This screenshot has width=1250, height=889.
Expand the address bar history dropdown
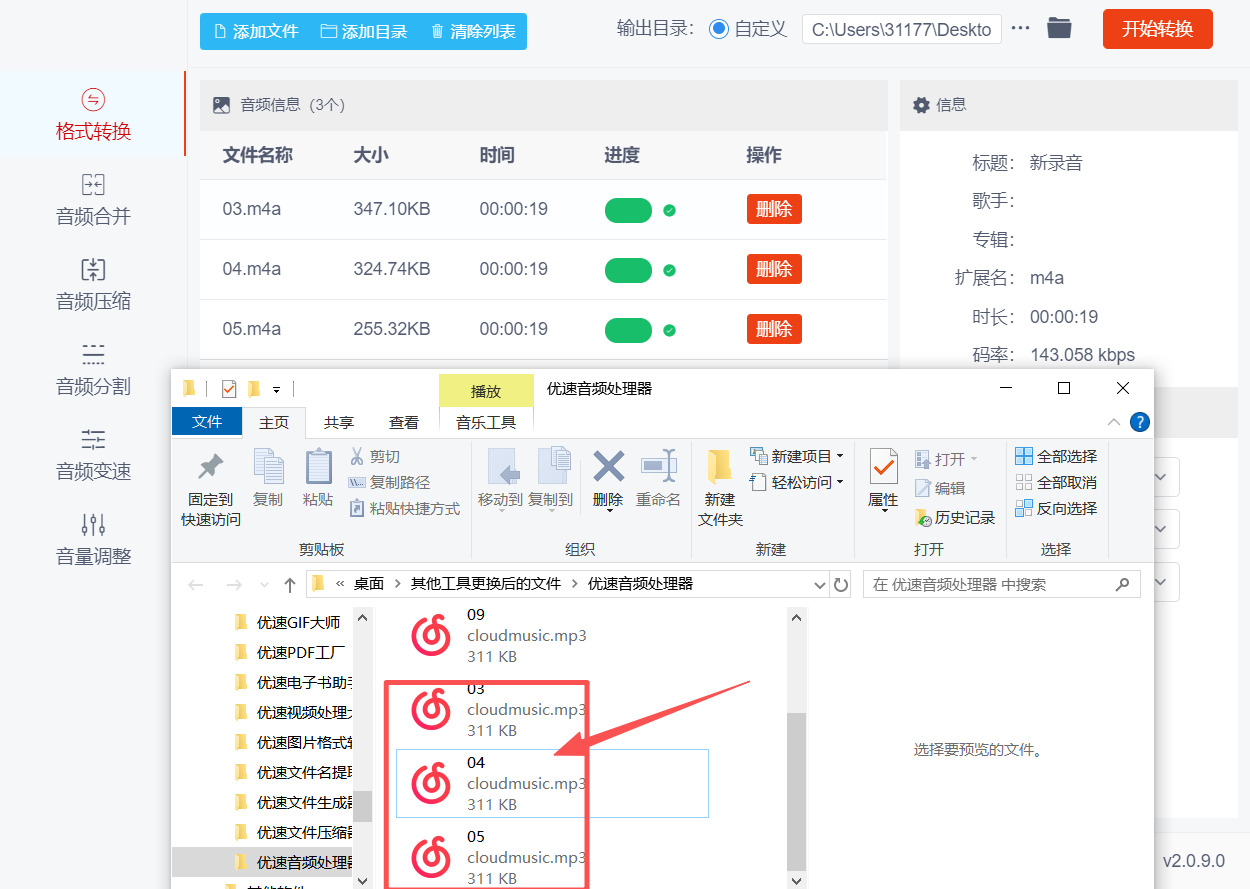820,584
